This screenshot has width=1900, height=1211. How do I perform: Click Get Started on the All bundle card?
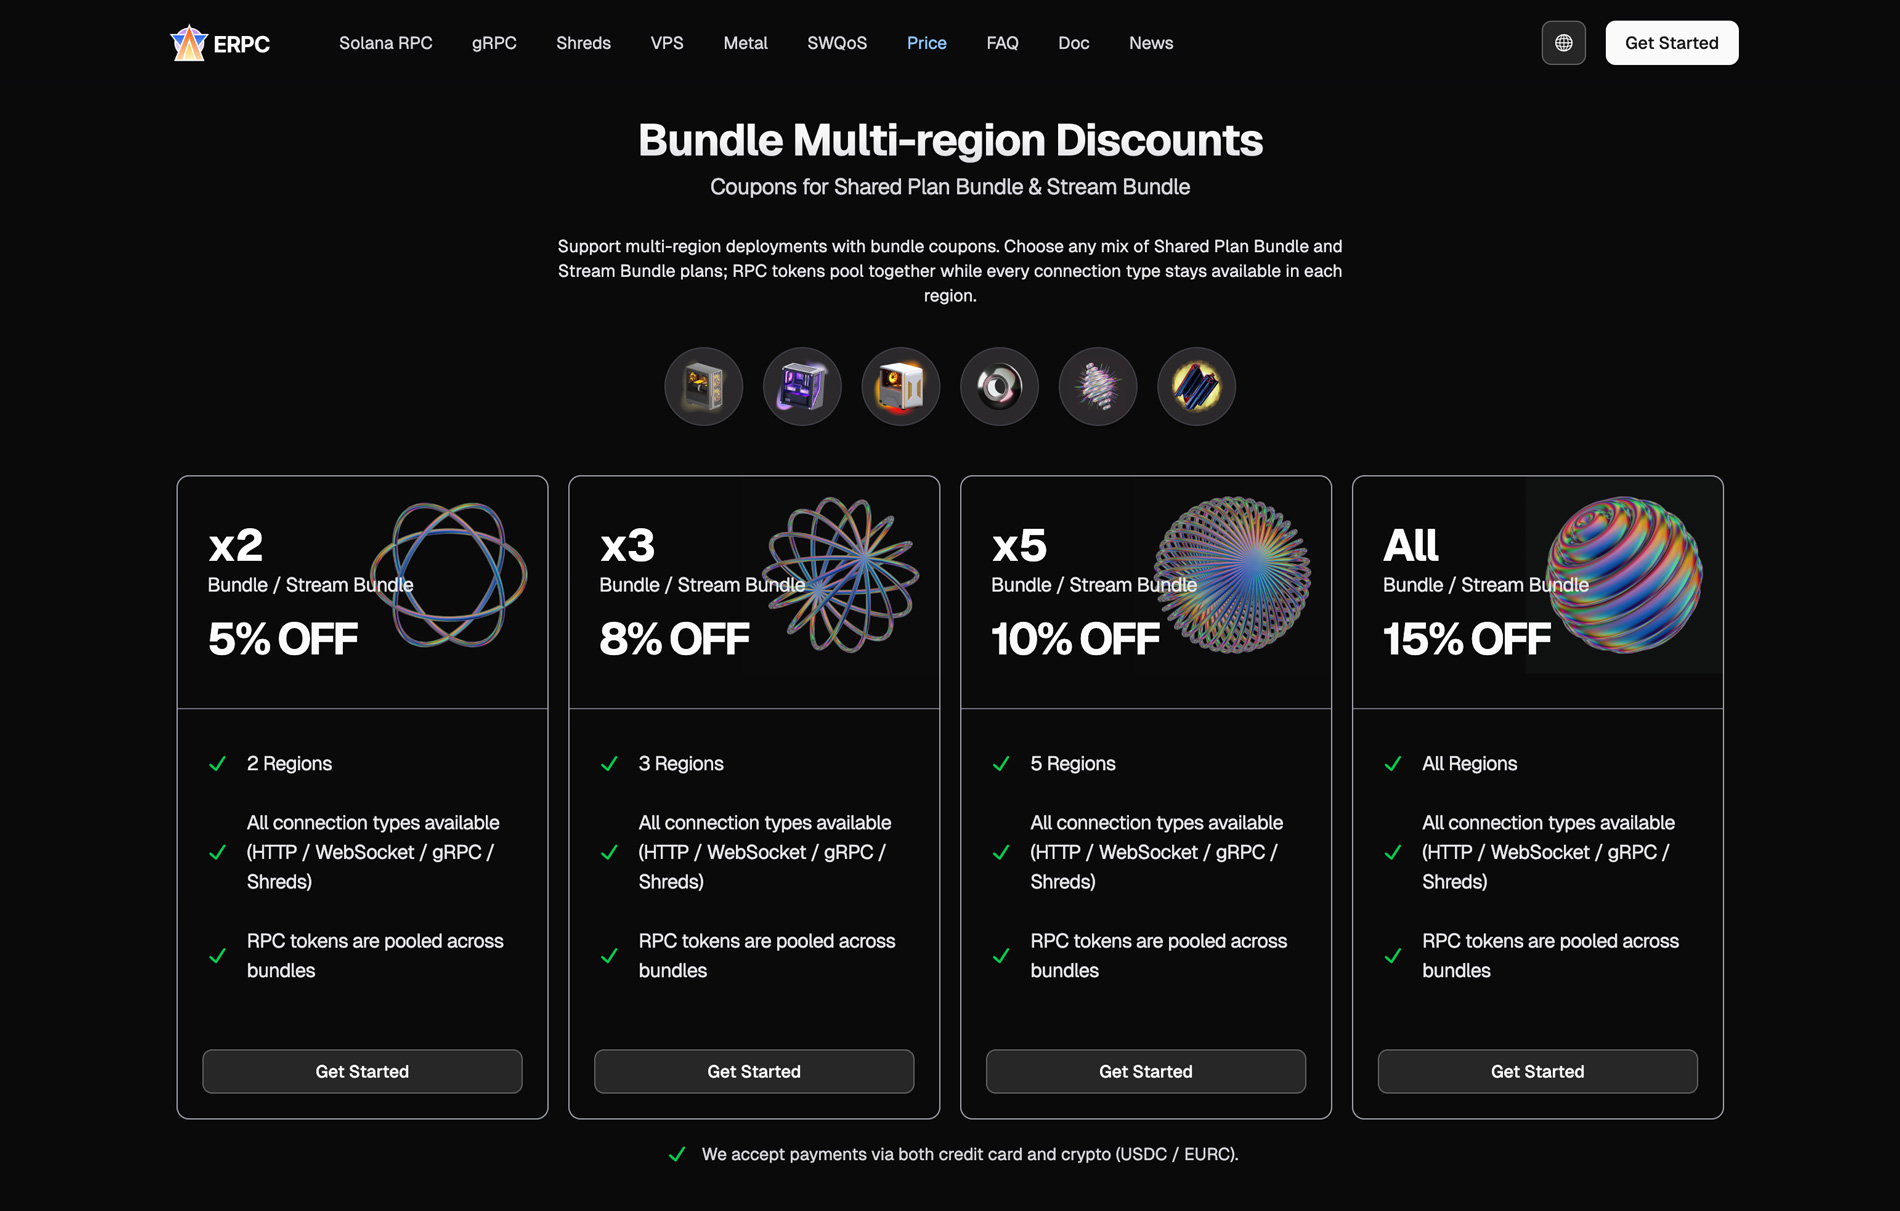coord(1537,1071)
